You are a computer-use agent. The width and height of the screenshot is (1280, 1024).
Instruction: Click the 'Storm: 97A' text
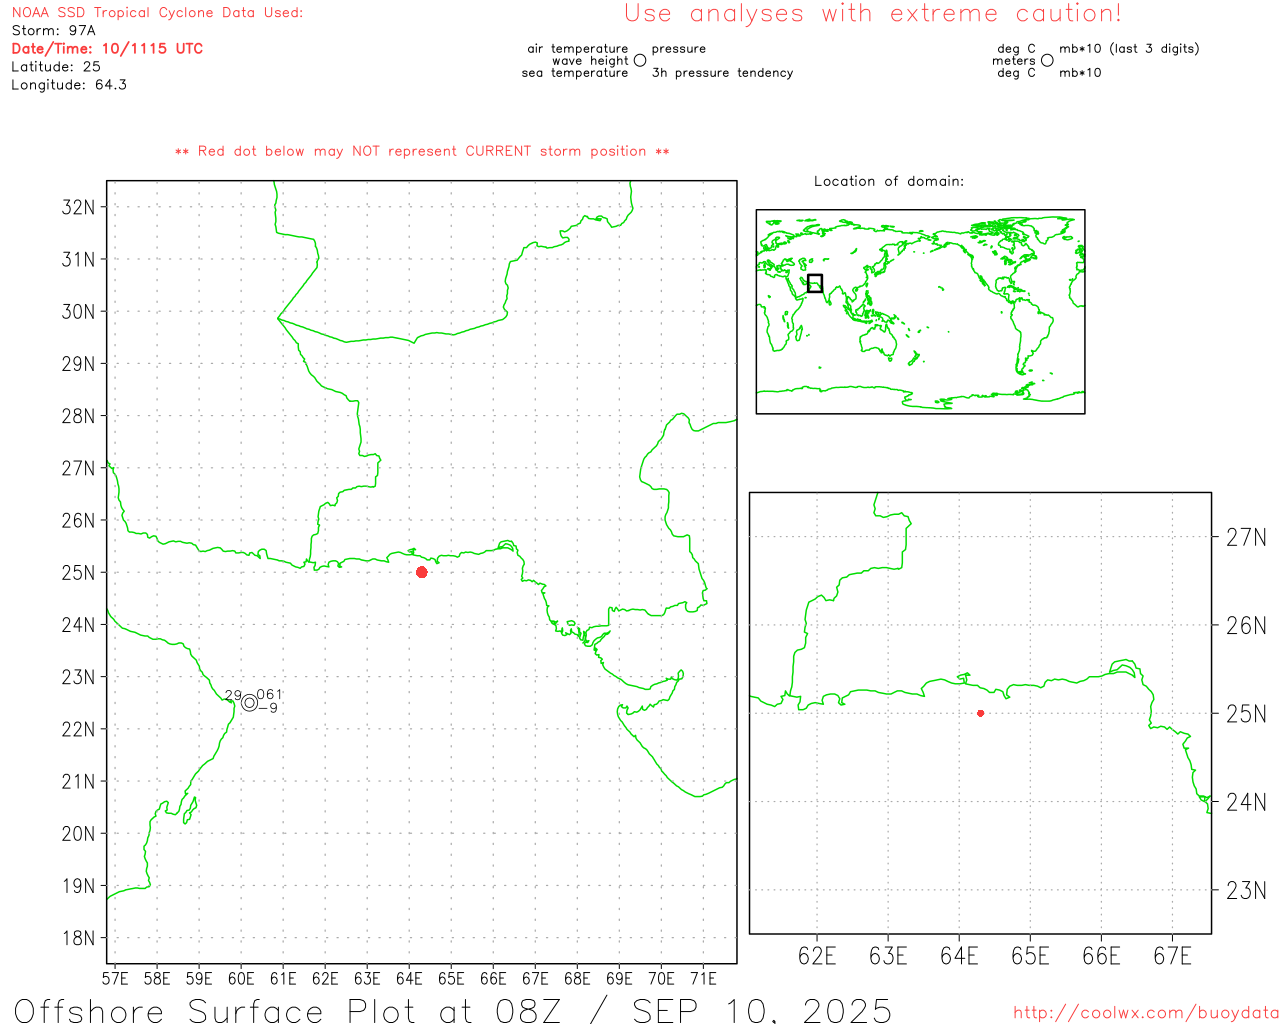[x=53, y=30]
